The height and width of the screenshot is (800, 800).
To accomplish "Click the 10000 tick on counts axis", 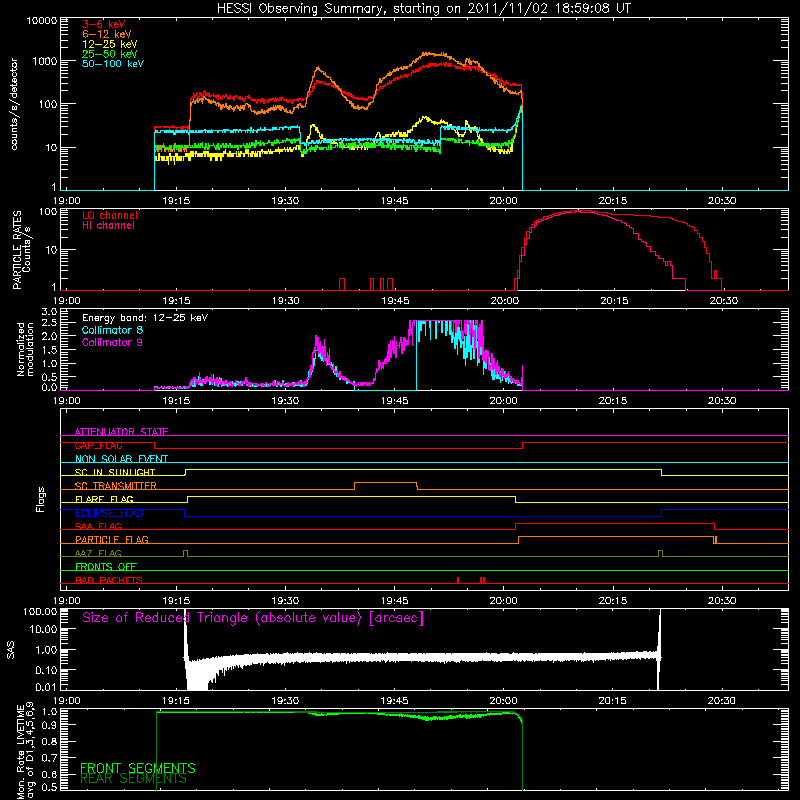I will click(x=42, y=21).
